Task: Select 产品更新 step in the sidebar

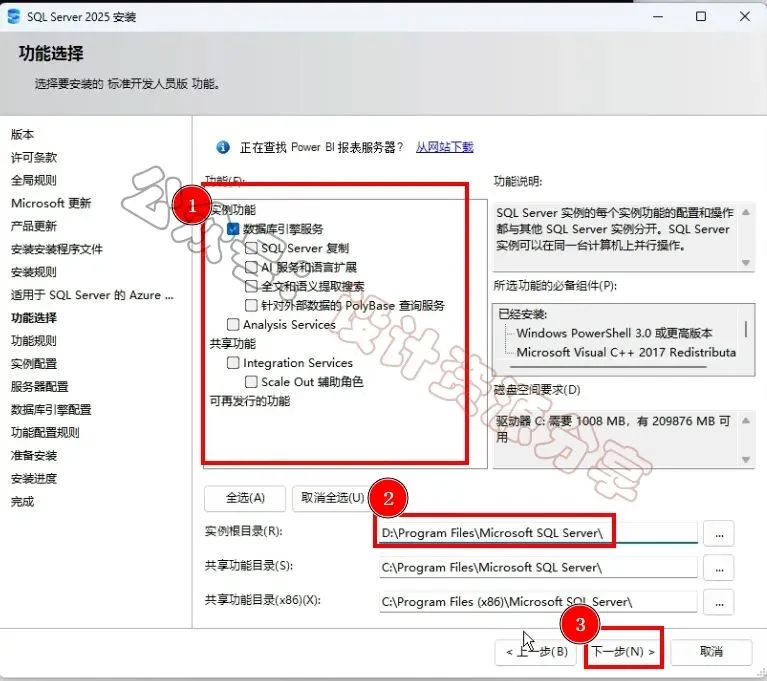Action: (x=34, y=226)
